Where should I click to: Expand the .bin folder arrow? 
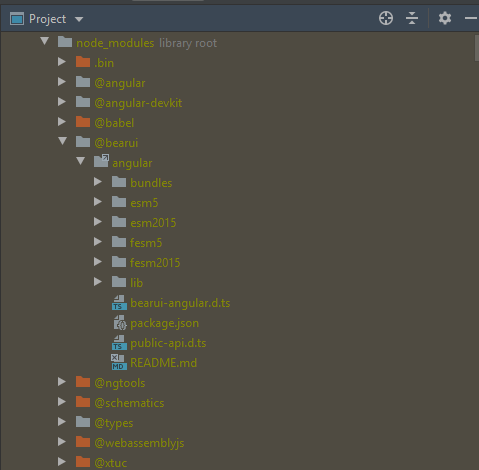pyautogui.click(x=62, y=62)
